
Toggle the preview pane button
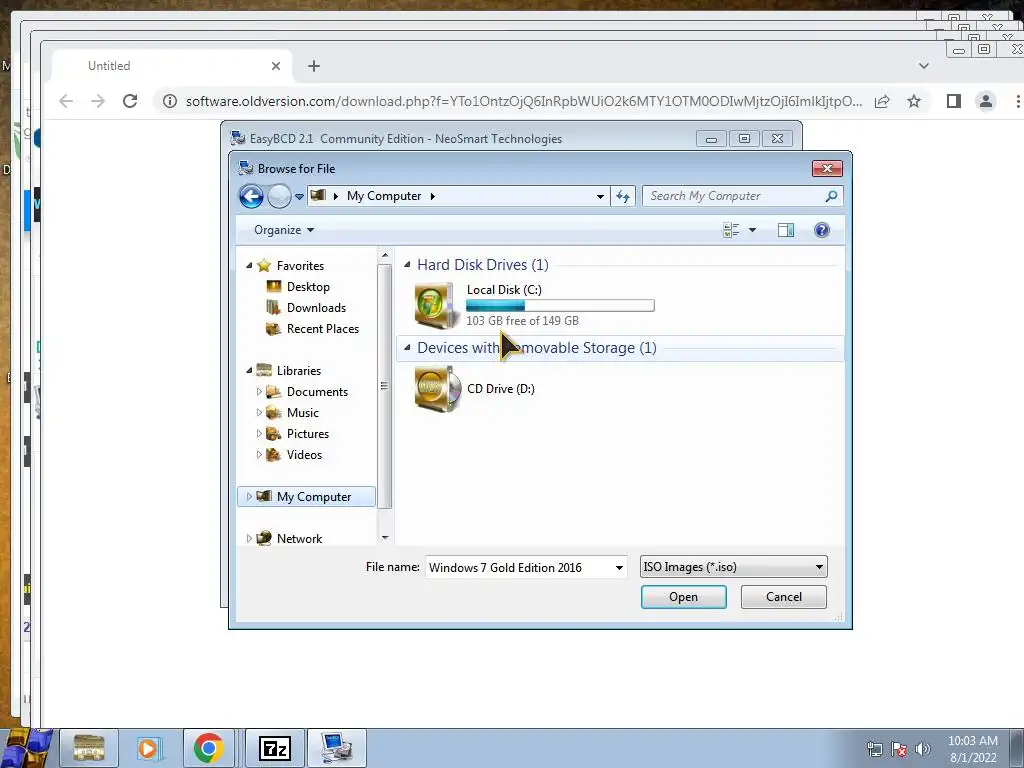tap(786, 230)
